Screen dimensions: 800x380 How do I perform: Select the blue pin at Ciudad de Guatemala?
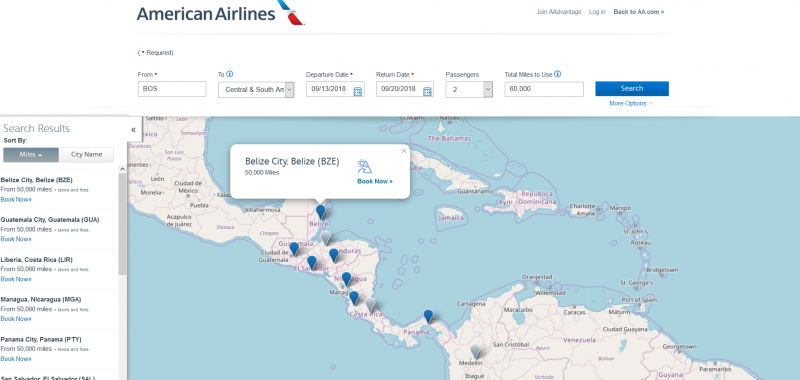click(x=294, y=249)
